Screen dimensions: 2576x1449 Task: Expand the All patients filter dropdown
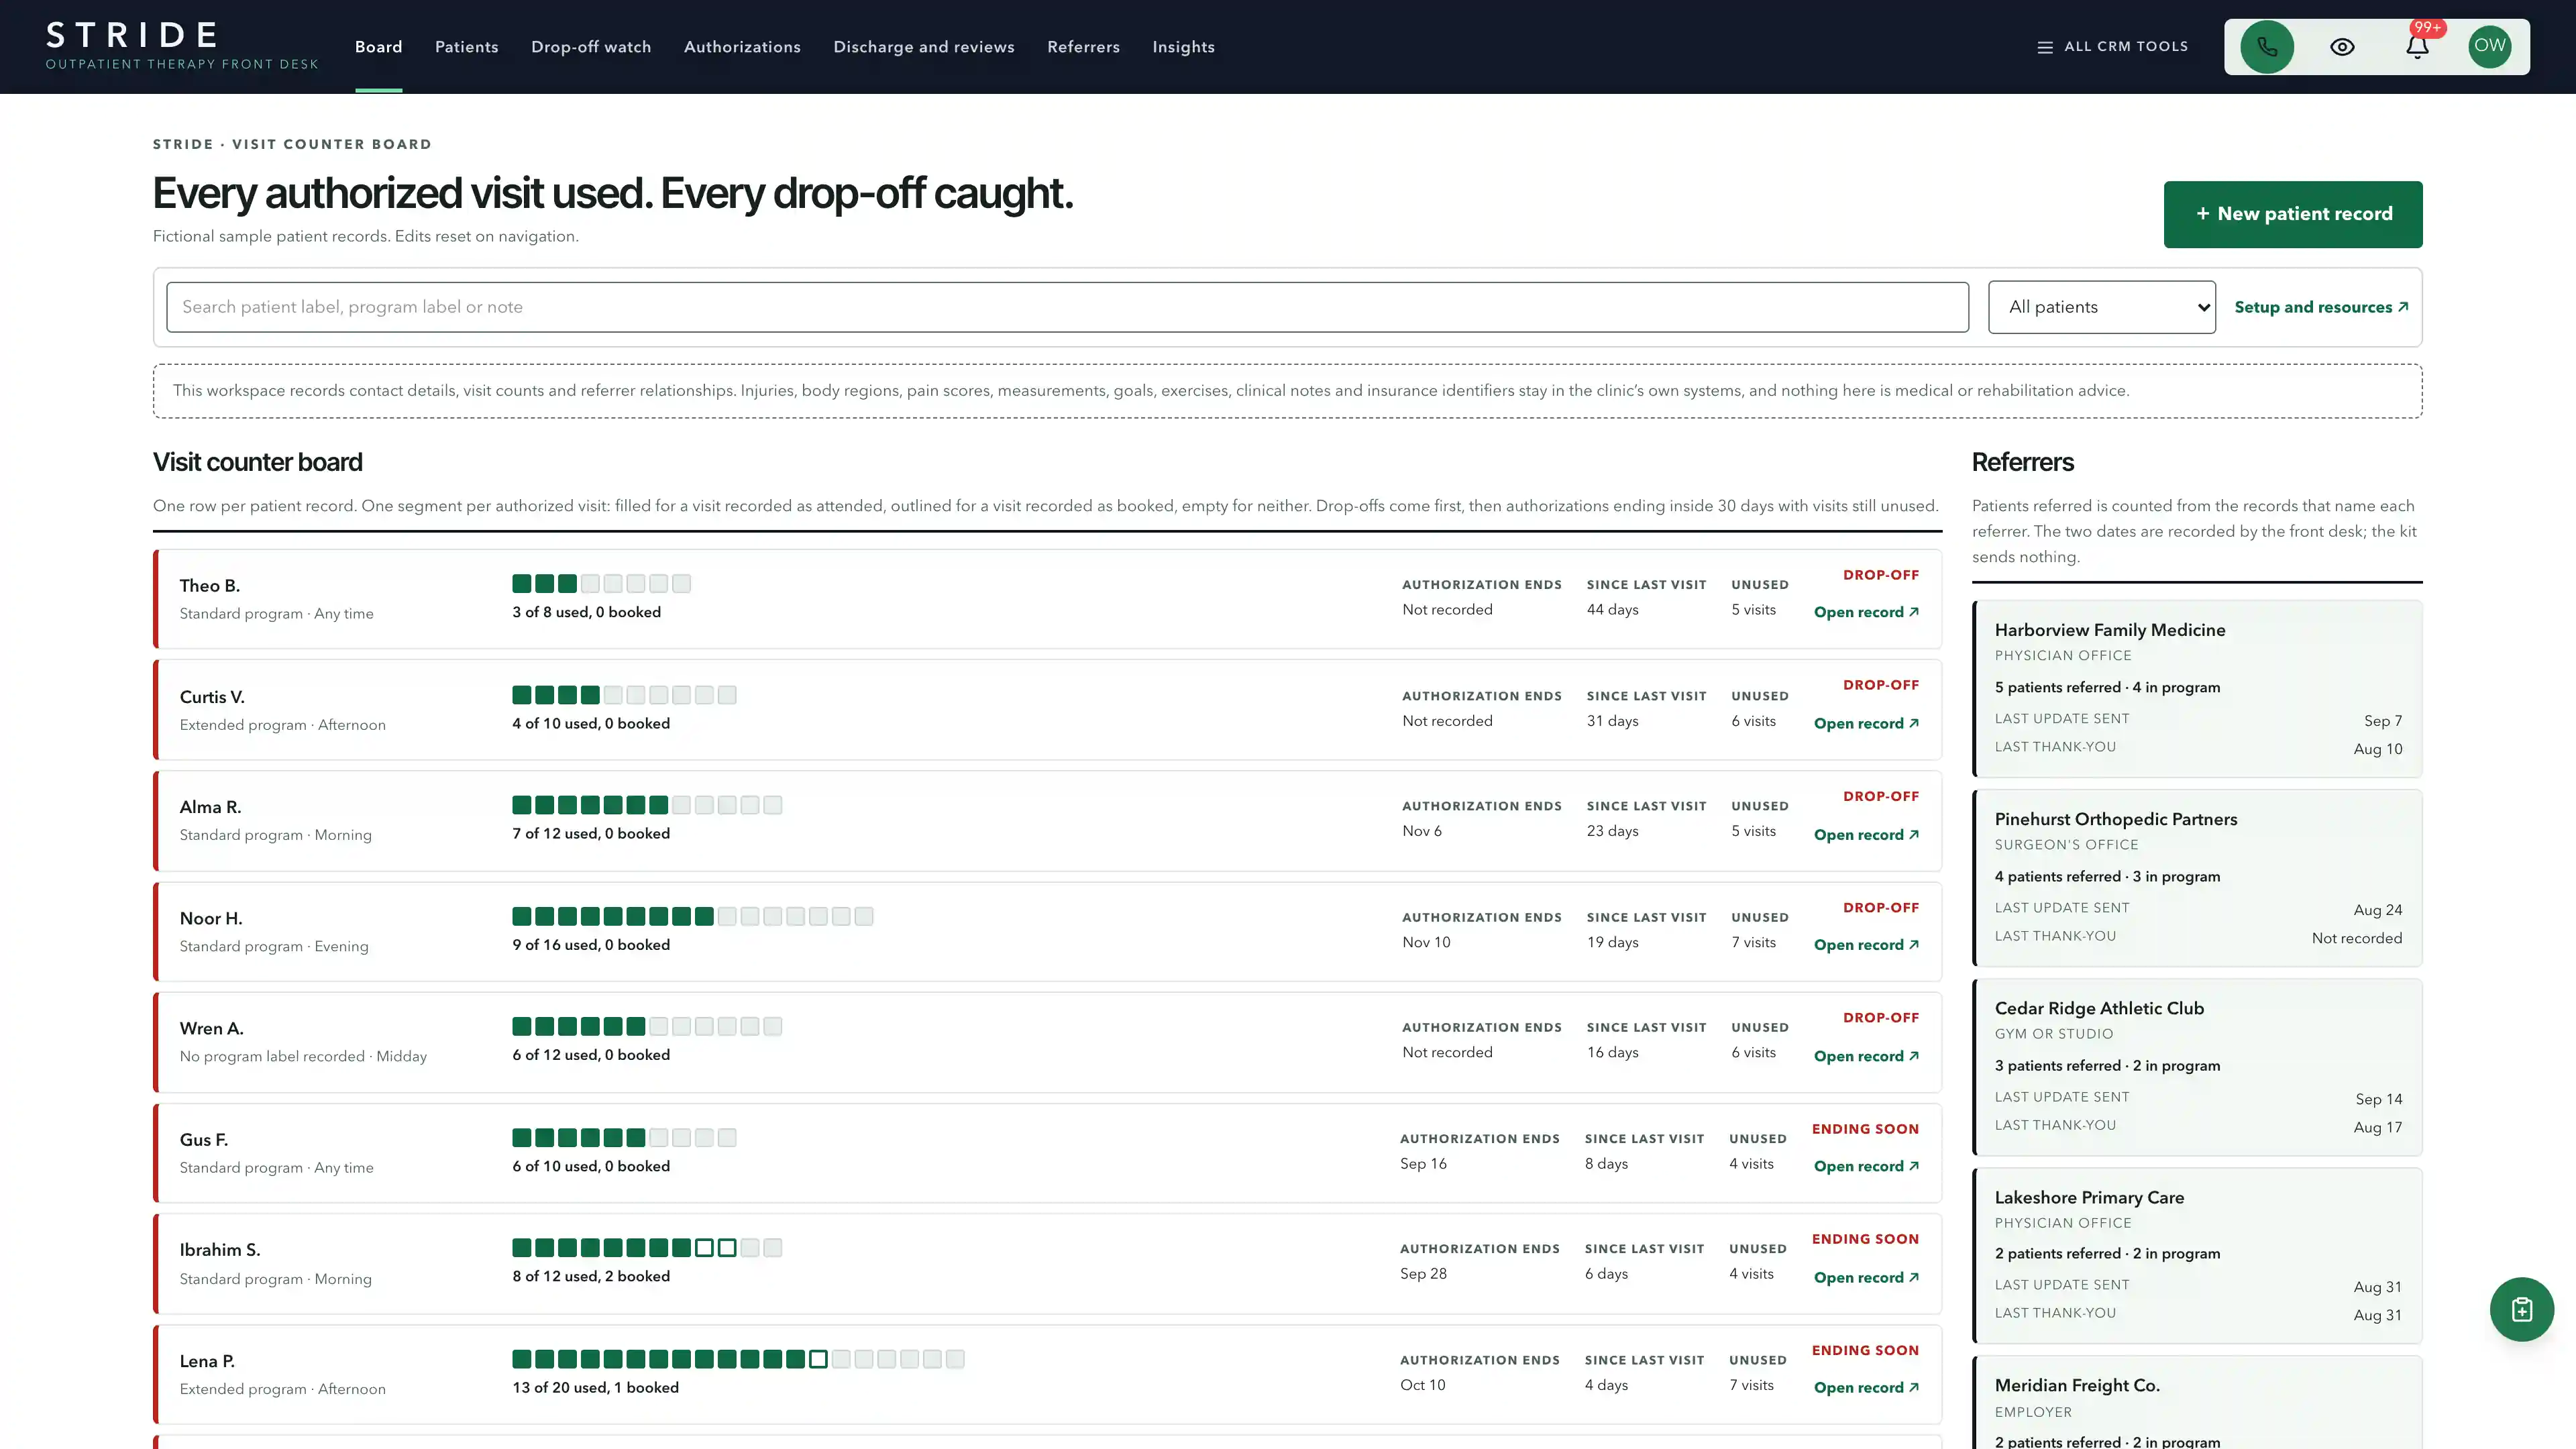(2102, 307)
